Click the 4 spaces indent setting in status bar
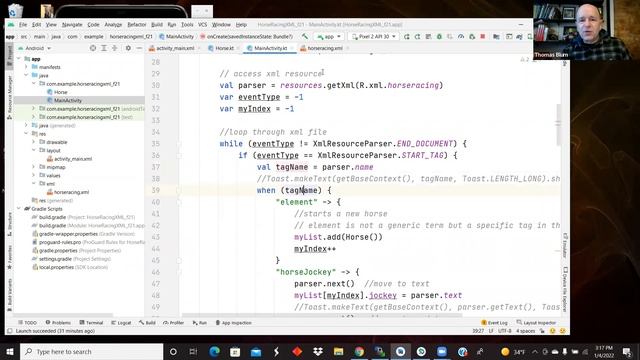The height and width of the screenshot is (360, 640). point(525,331)
